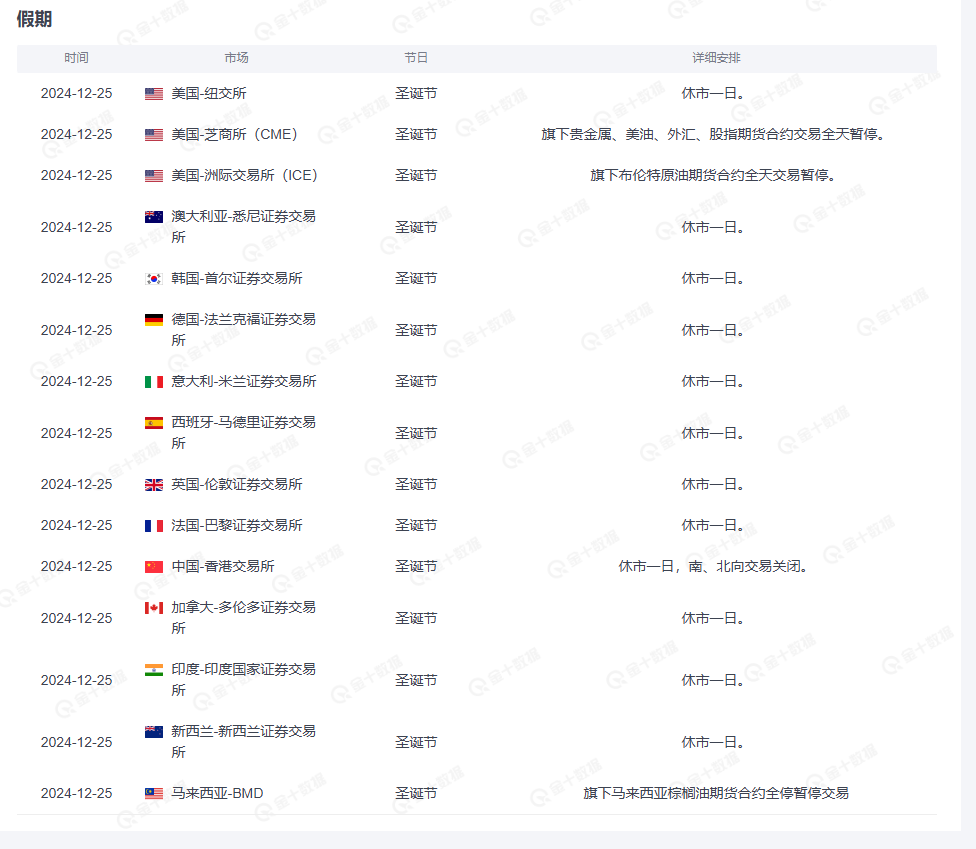This screenshot has height=849, width=976.
Task: Select the 圣诞节 label in the NYSE row
Action: point(417,93)
